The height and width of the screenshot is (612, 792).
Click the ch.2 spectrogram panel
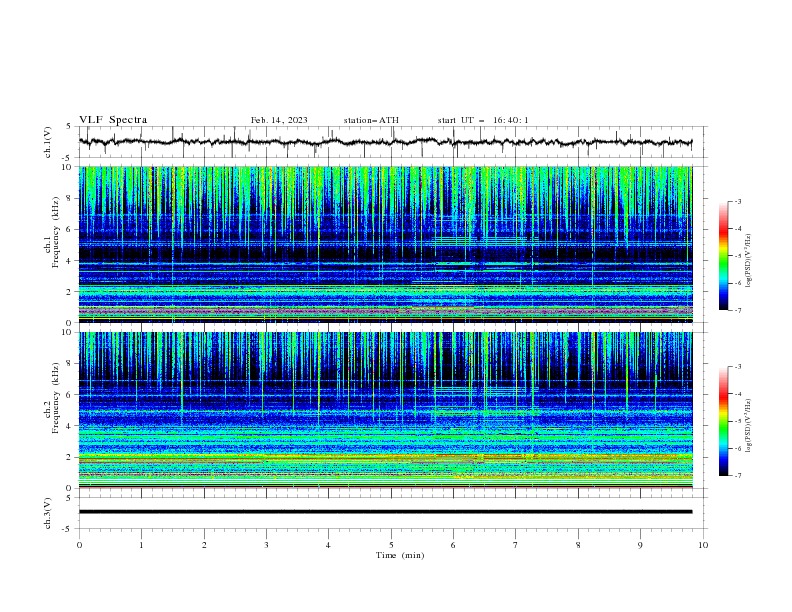[x=386, y=410]
